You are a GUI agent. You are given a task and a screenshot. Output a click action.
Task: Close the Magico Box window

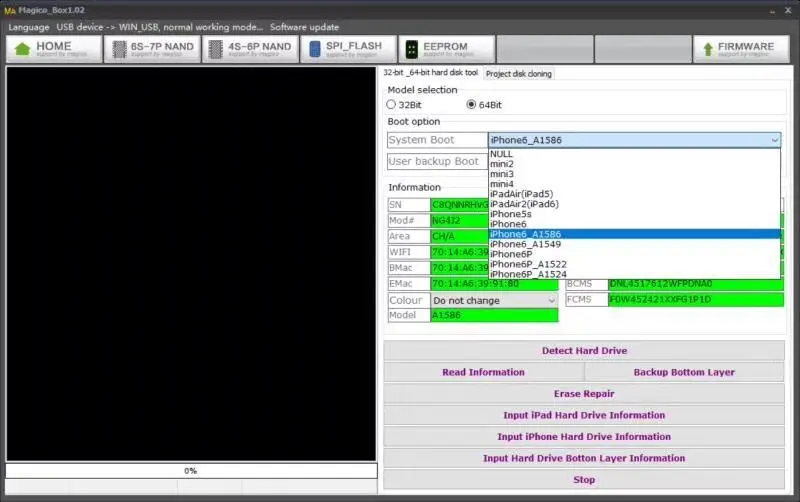click(x=788, y=10)
